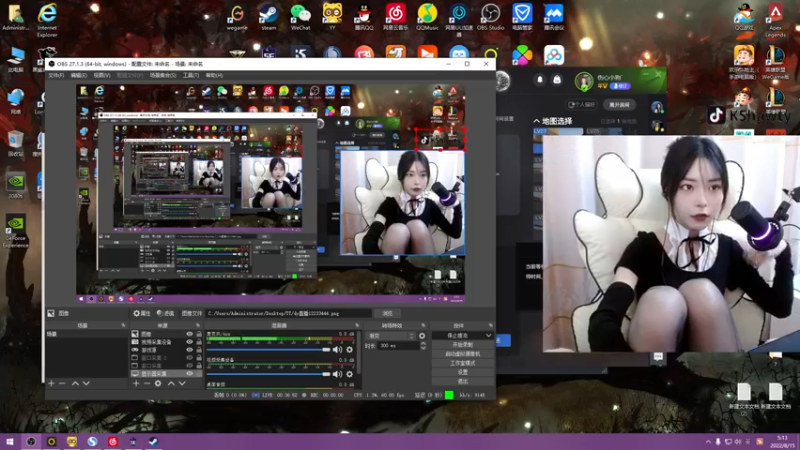Move the scene down in the Scenes list

point(86,383)
